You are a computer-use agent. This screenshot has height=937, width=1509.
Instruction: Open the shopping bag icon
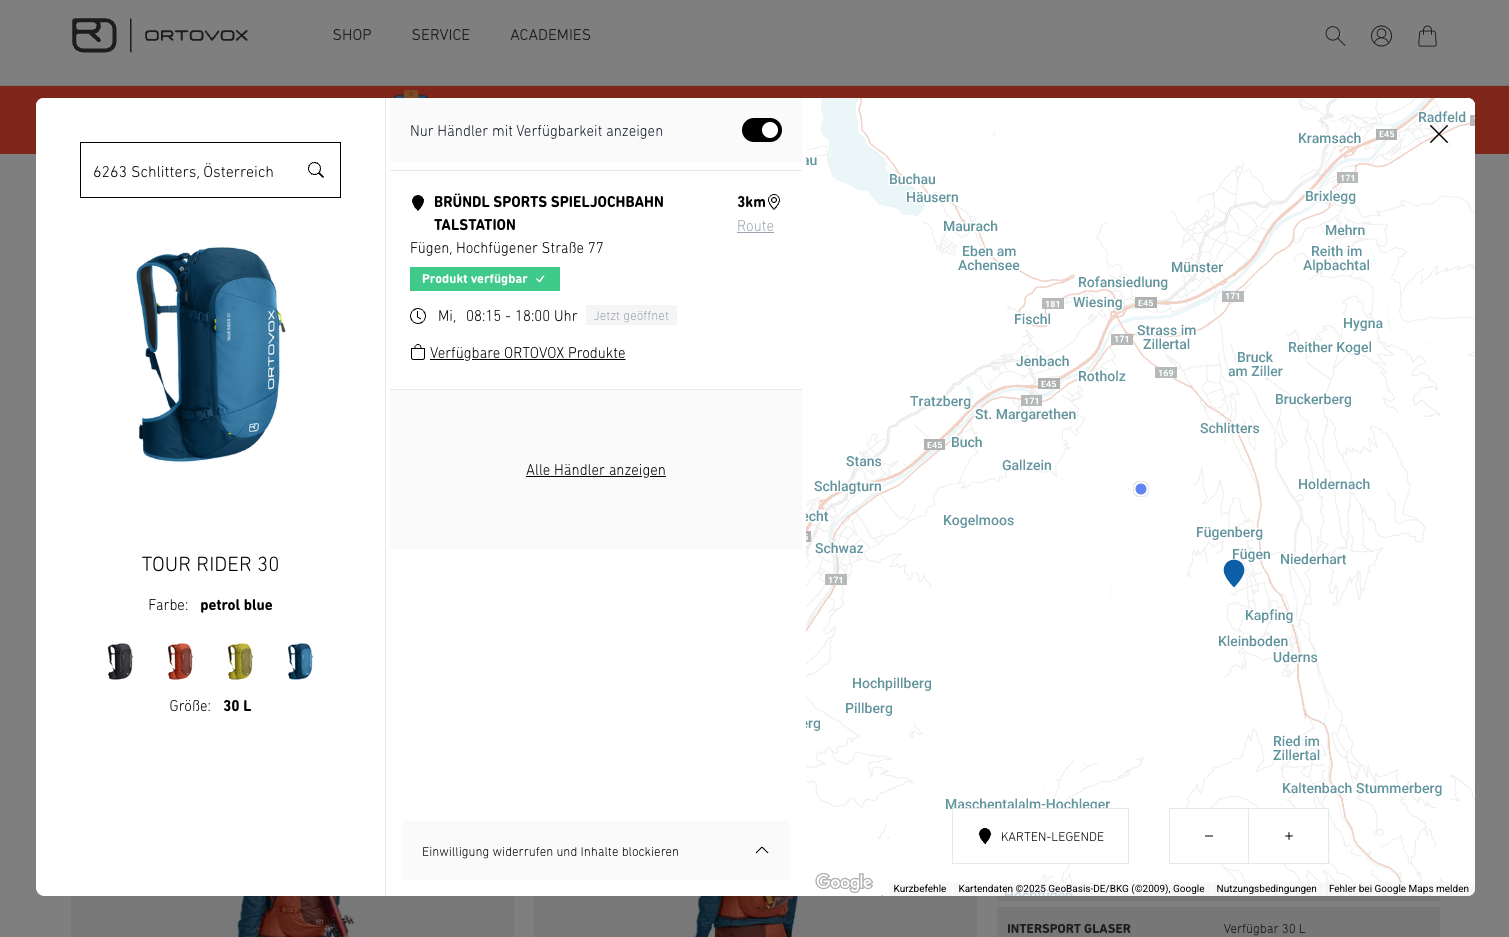[1427, 36]
